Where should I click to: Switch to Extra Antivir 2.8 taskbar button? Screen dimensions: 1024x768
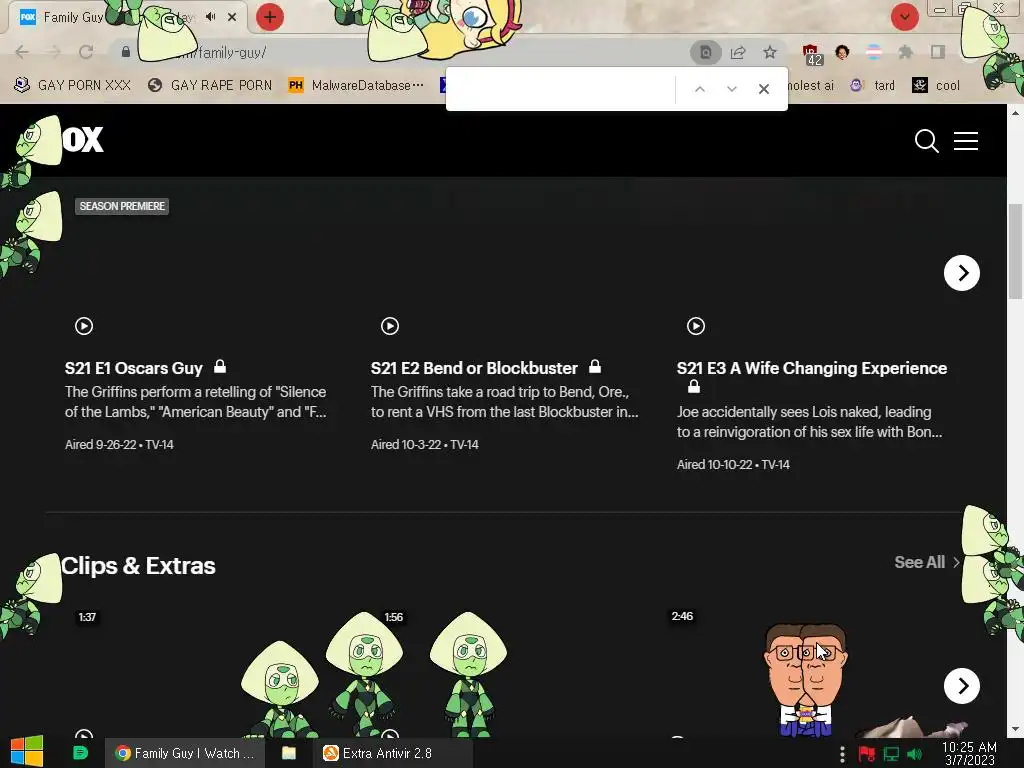(393, 753)
